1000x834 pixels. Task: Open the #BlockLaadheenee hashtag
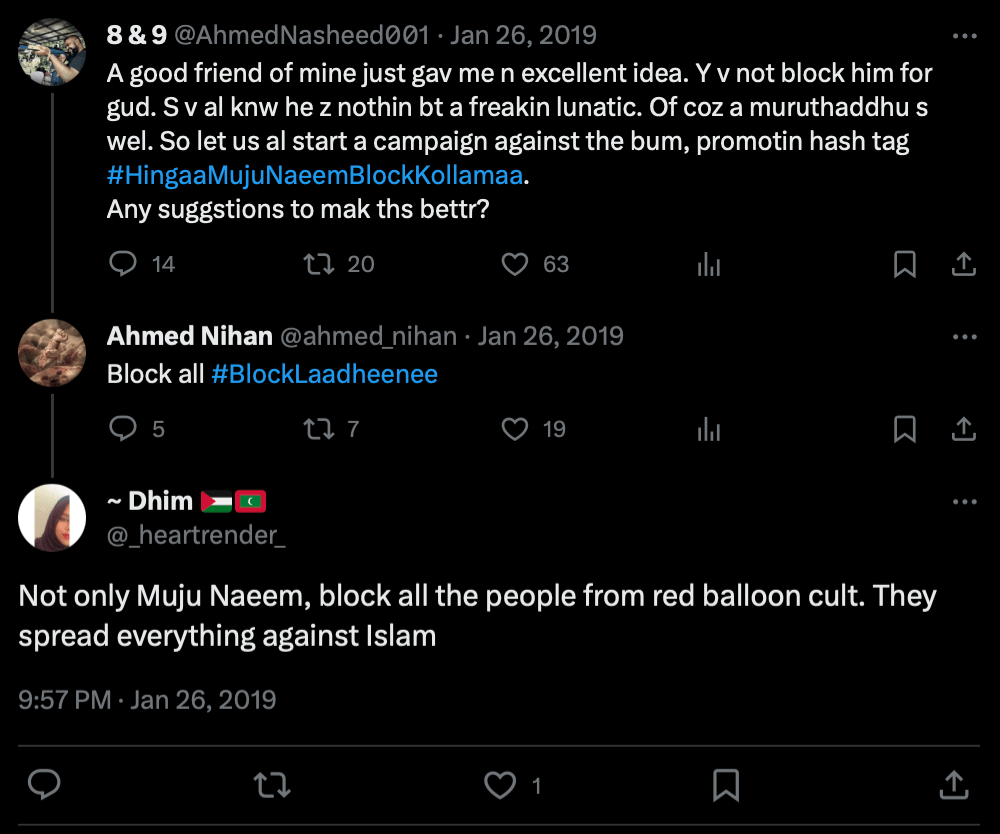[324, 374]
